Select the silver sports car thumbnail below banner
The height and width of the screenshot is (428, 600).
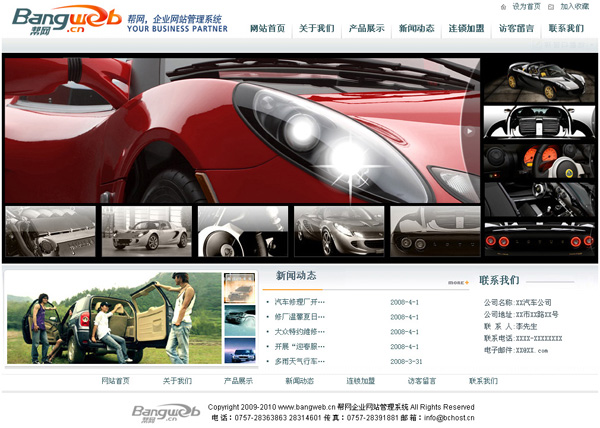click(146, 231)
